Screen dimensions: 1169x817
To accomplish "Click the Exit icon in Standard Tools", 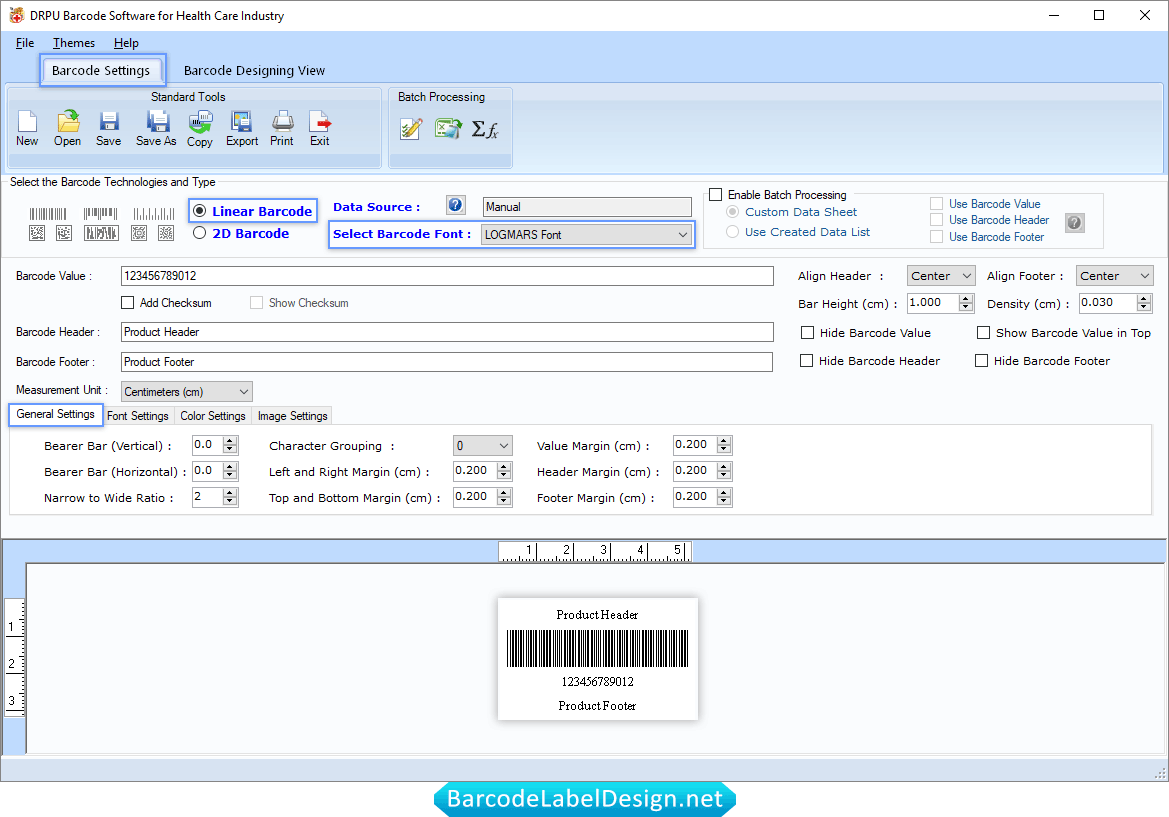I will (320, 128).
